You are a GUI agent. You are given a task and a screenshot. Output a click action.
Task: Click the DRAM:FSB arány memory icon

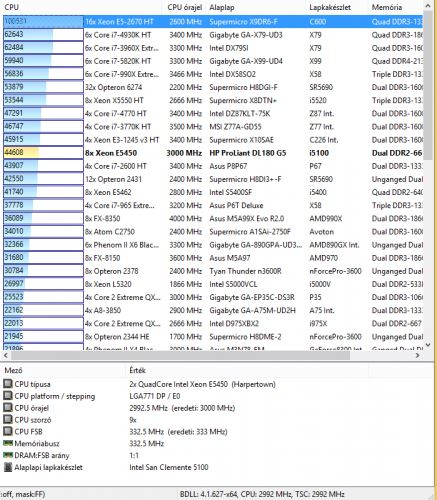click(x=8, y=455)
